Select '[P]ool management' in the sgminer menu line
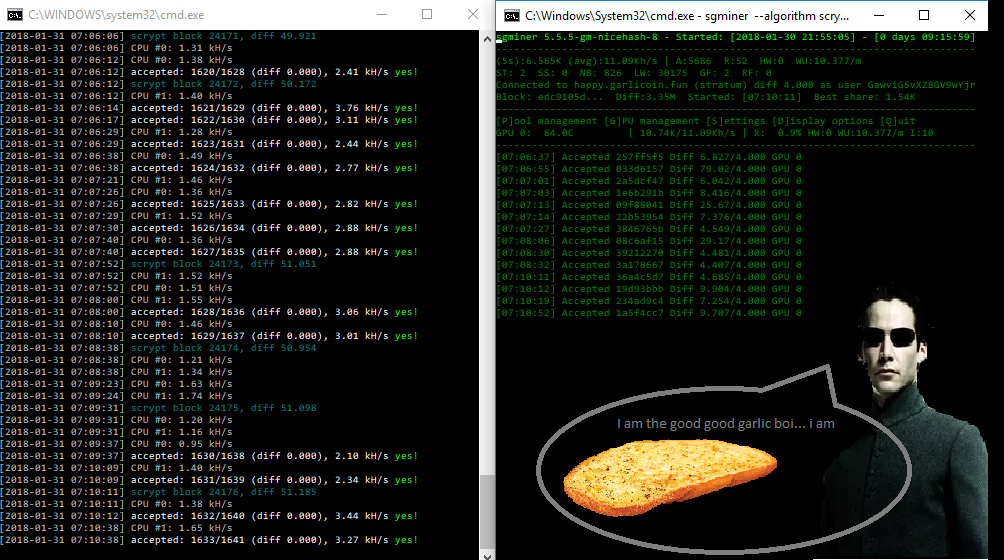The height and width of the screenshot is (560, 1004). coord(547,121)
